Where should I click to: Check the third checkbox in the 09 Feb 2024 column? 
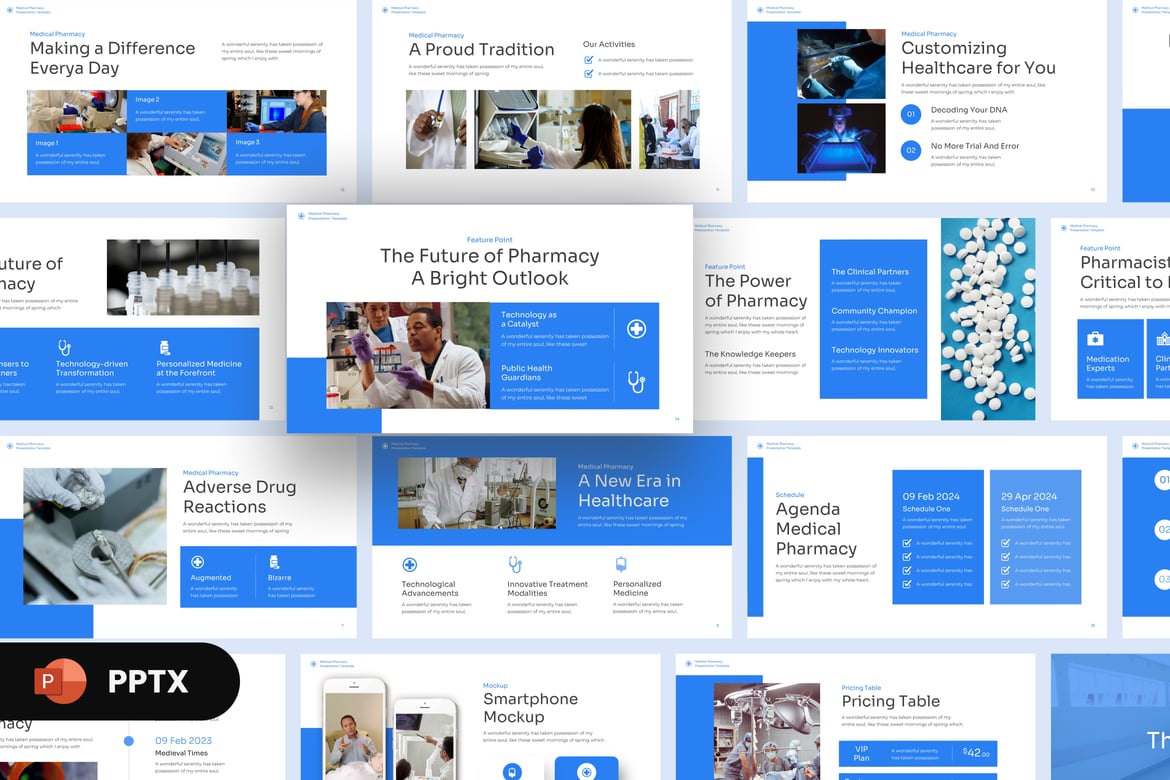(x=907, y=570)
